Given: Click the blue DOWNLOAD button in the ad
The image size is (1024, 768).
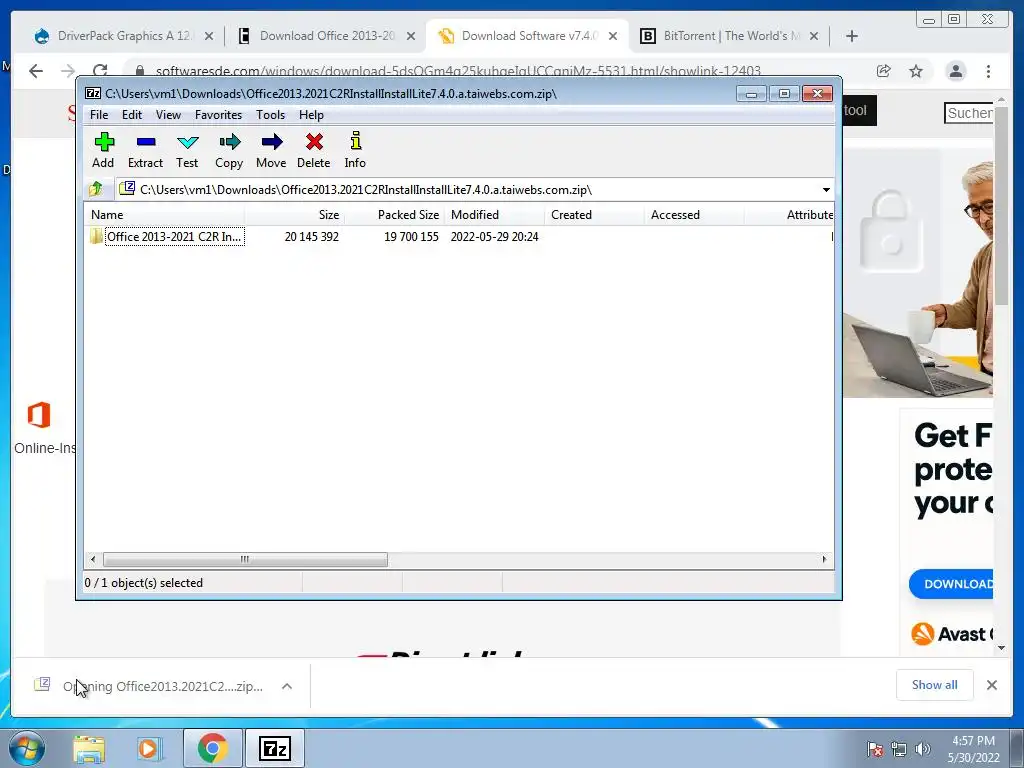Looking at the screenshot, I should [x=952, y=584].
